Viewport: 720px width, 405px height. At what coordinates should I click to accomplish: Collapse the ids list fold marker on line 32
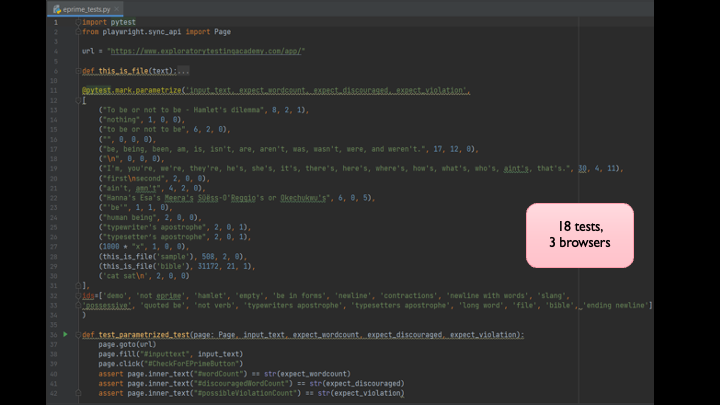(78, 296)
